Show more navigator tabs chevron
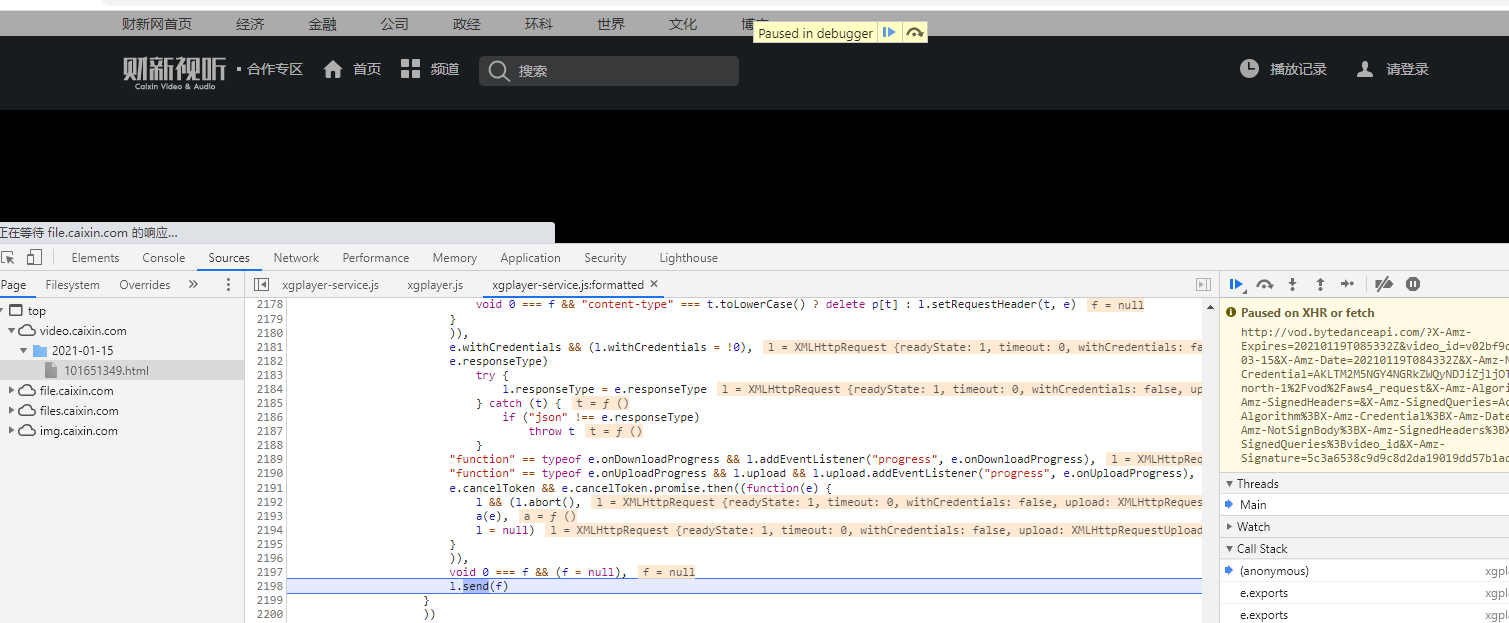Screen dimensions: 1509x623 coord(193,285)
